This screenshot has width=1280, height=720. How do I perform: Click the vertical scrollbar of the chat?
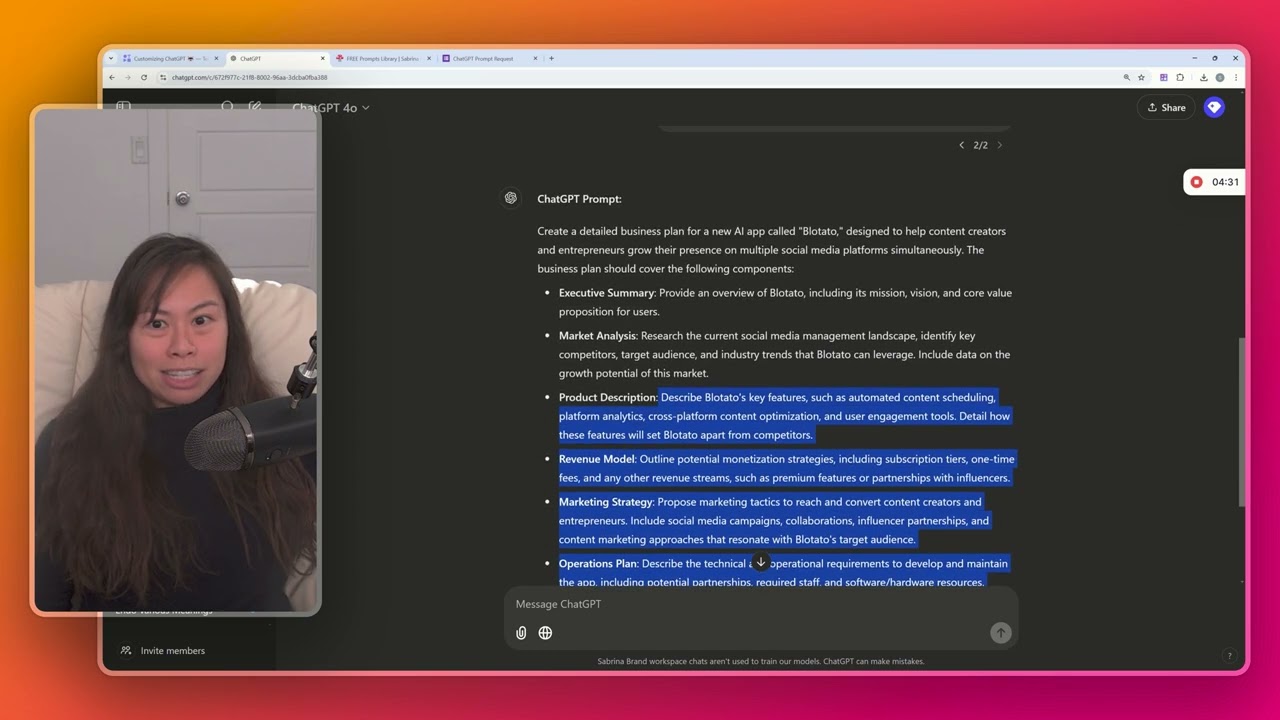click(1241, 420)
